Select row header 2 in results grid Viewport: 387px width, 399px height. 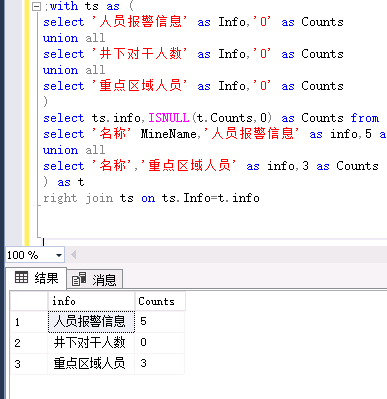tap(29, 343)
